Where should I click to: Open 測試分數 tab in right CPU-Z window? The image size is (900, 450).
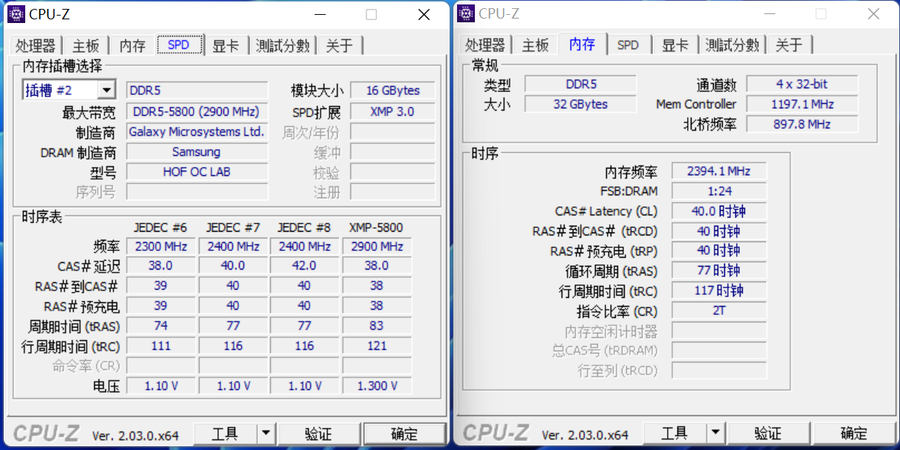tap(732, 45)
